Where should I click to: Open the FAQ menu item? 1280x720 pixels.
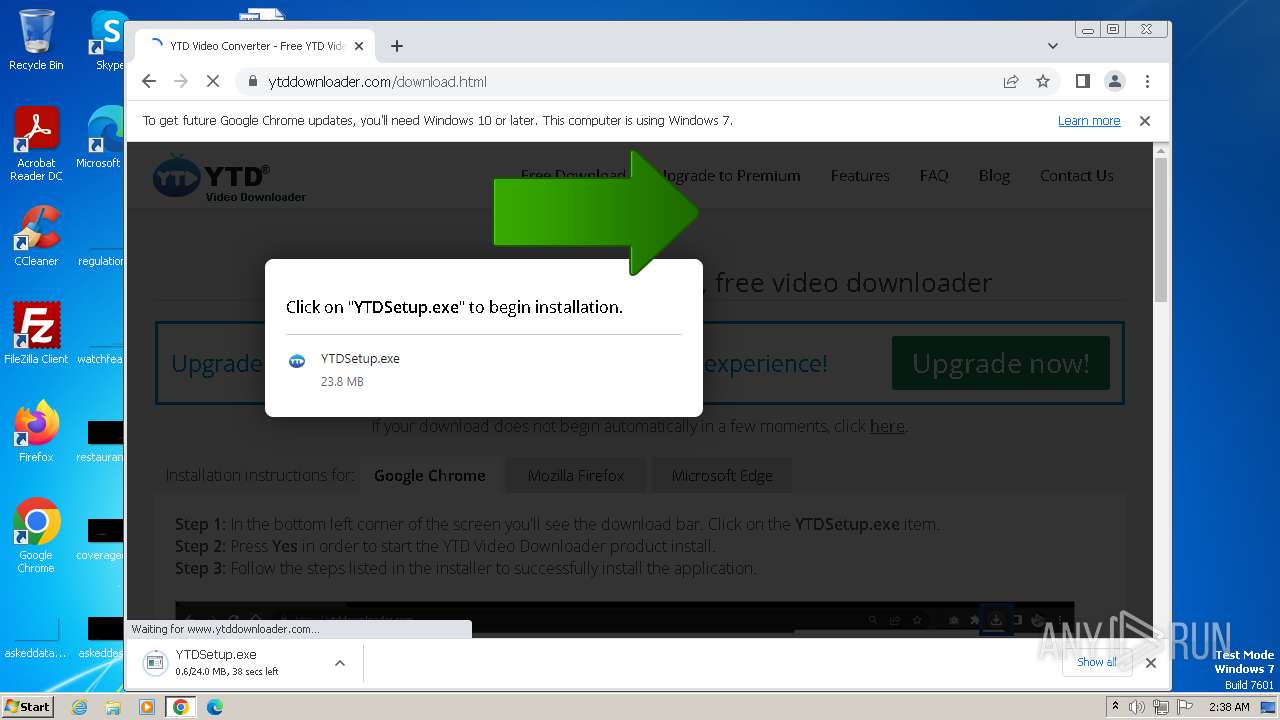coord(934,175)
